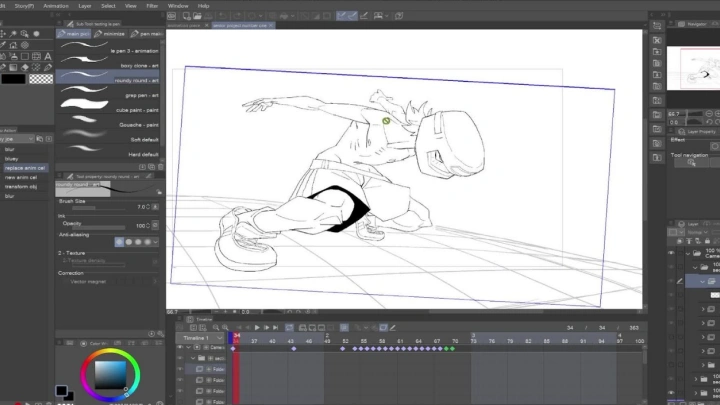
Task: Click the Brush Size slider
Action: coord(99,208)
